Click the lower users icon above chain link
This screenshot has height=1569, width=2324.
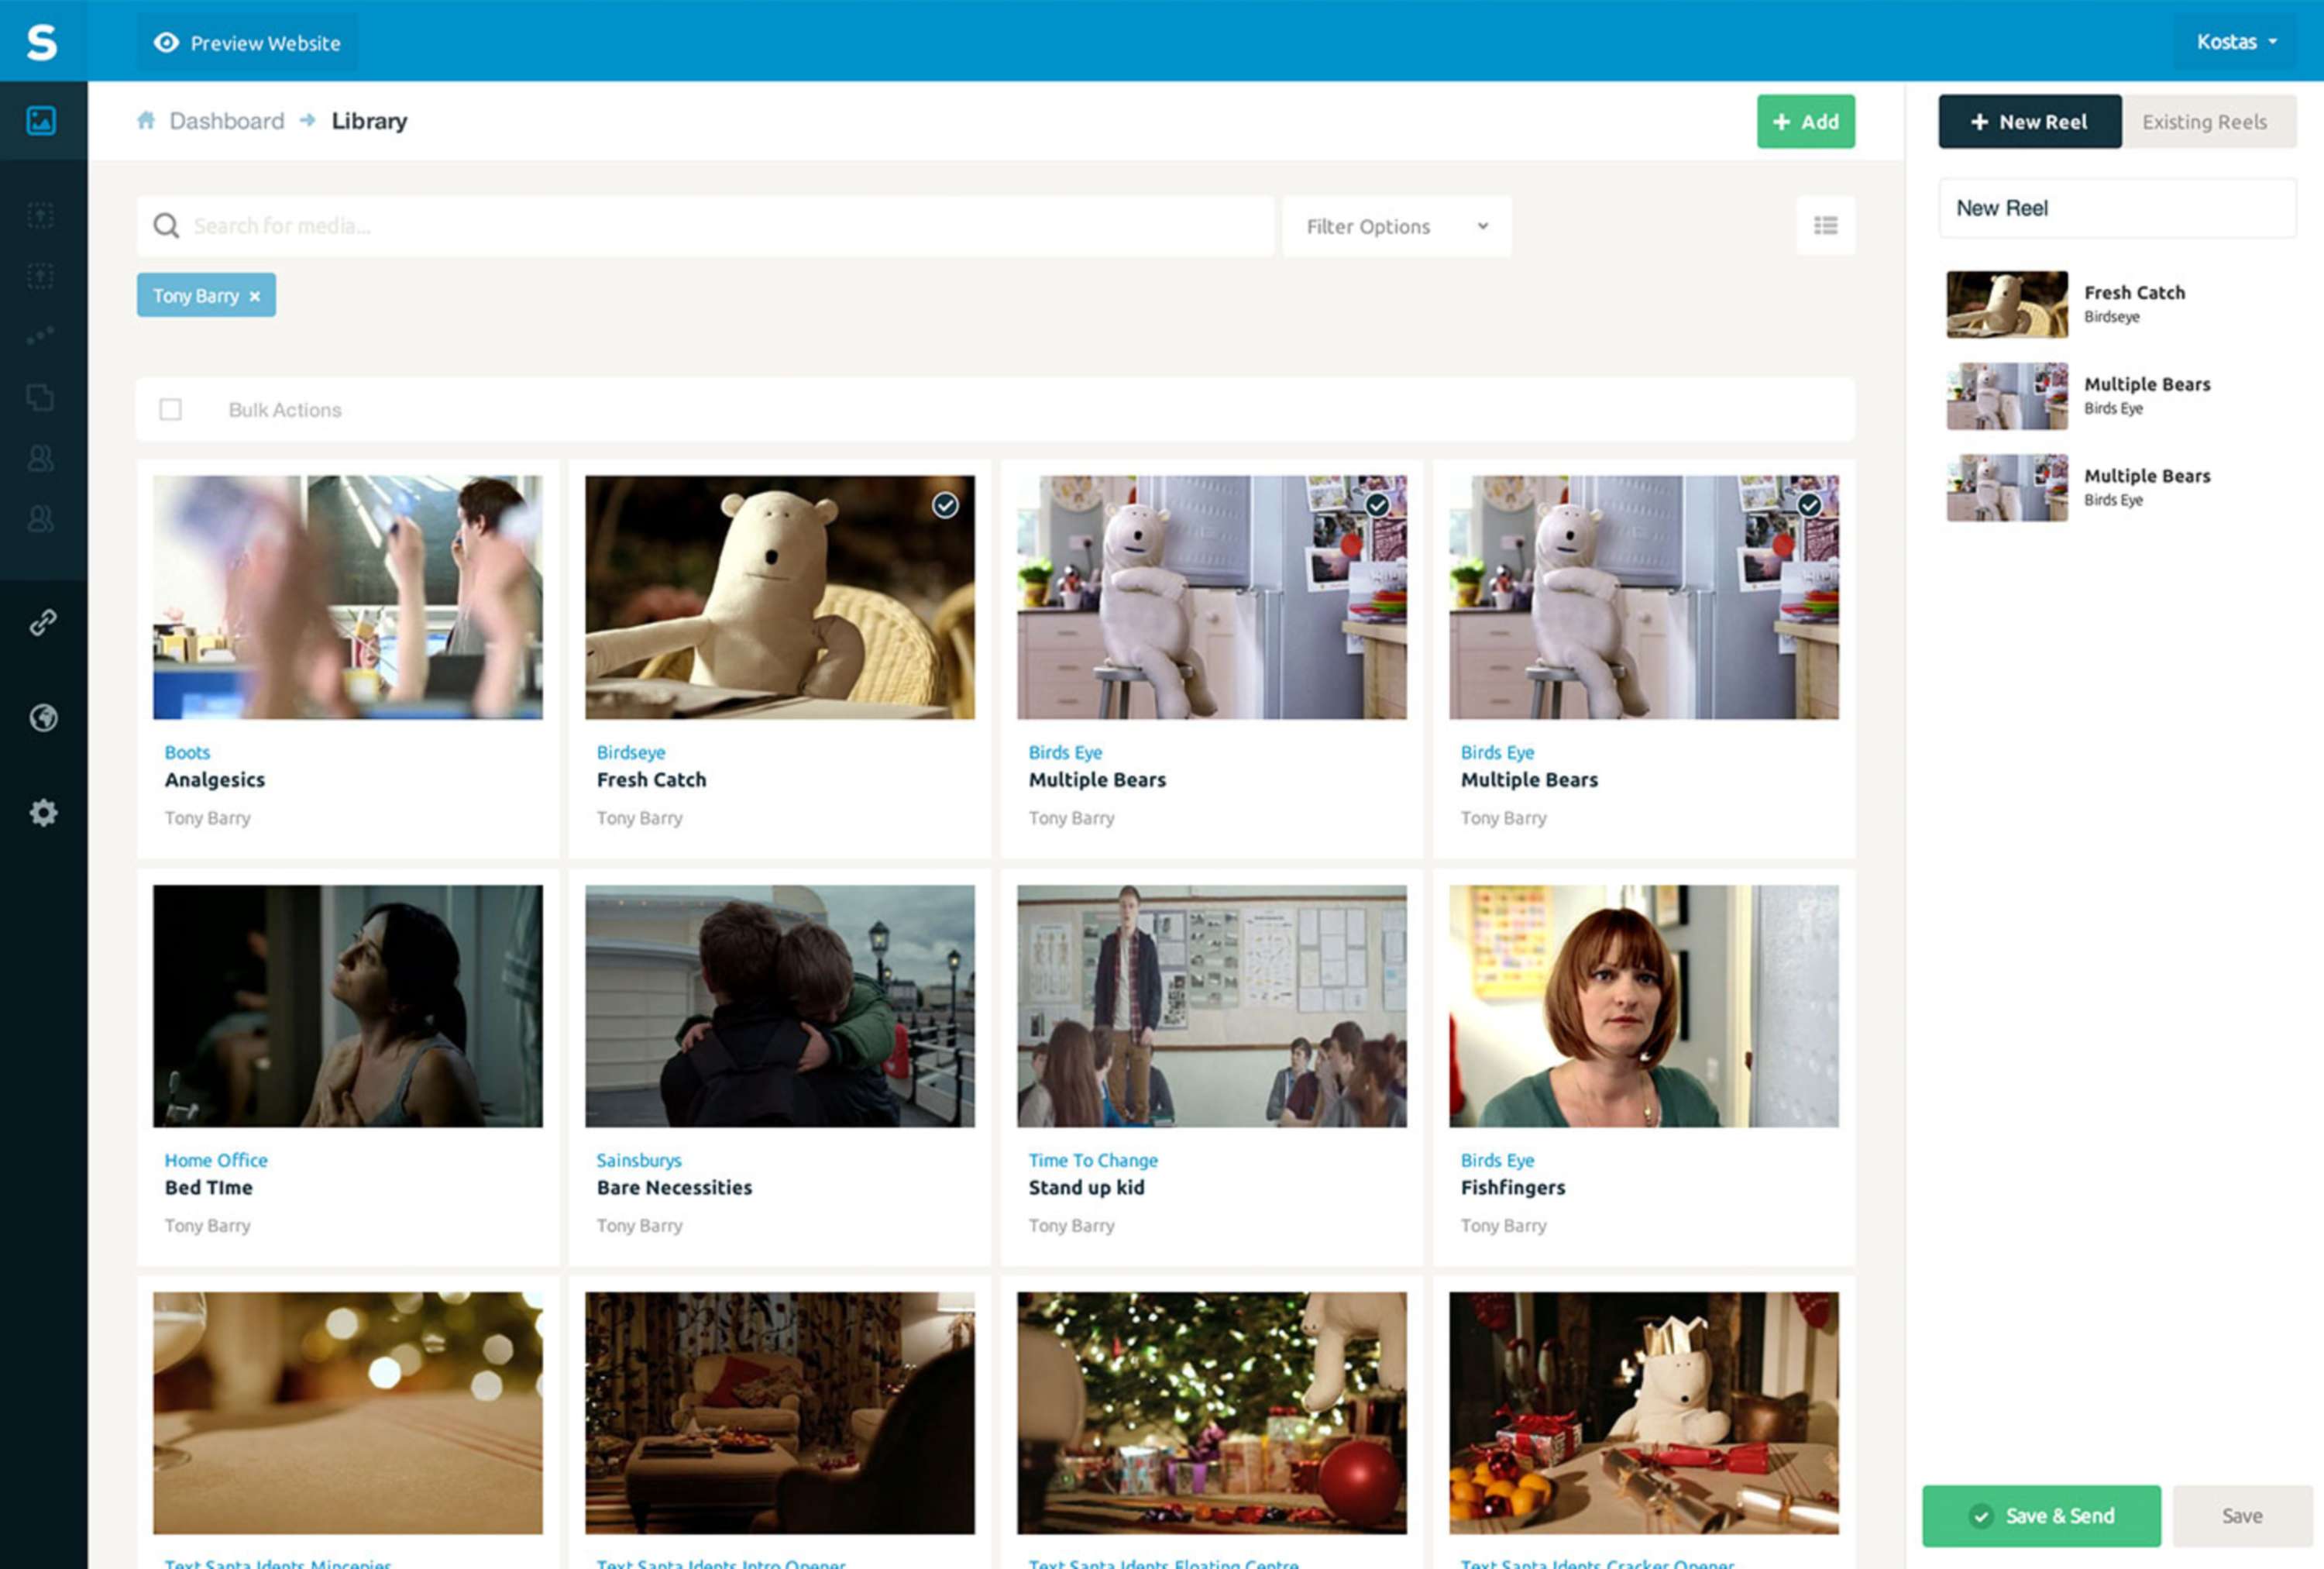click(41, 519)
